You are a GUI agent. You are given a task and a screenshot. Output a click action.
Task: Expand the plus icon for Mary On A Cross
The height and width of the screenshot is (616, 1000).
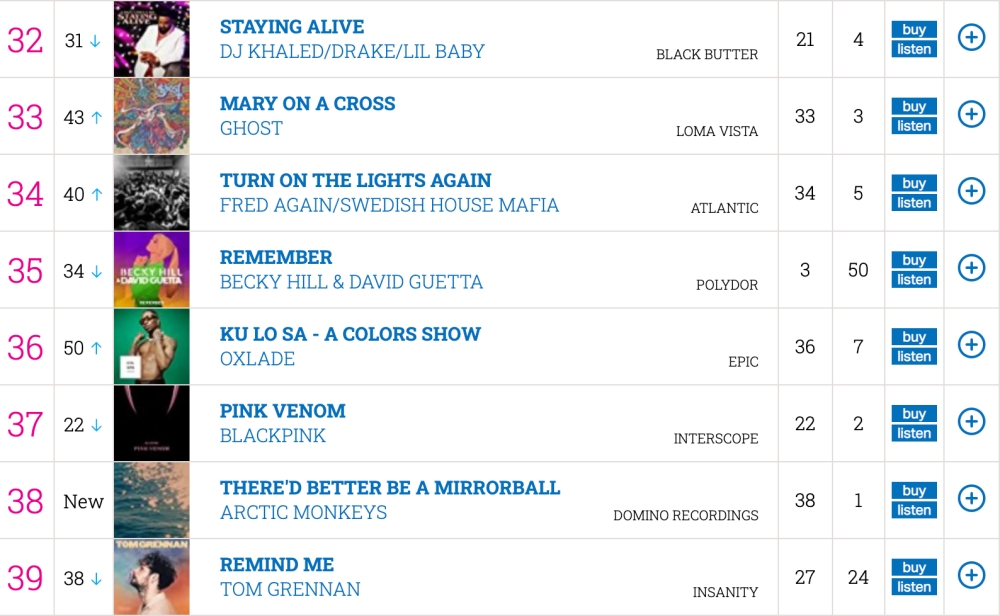coord(971,115)
